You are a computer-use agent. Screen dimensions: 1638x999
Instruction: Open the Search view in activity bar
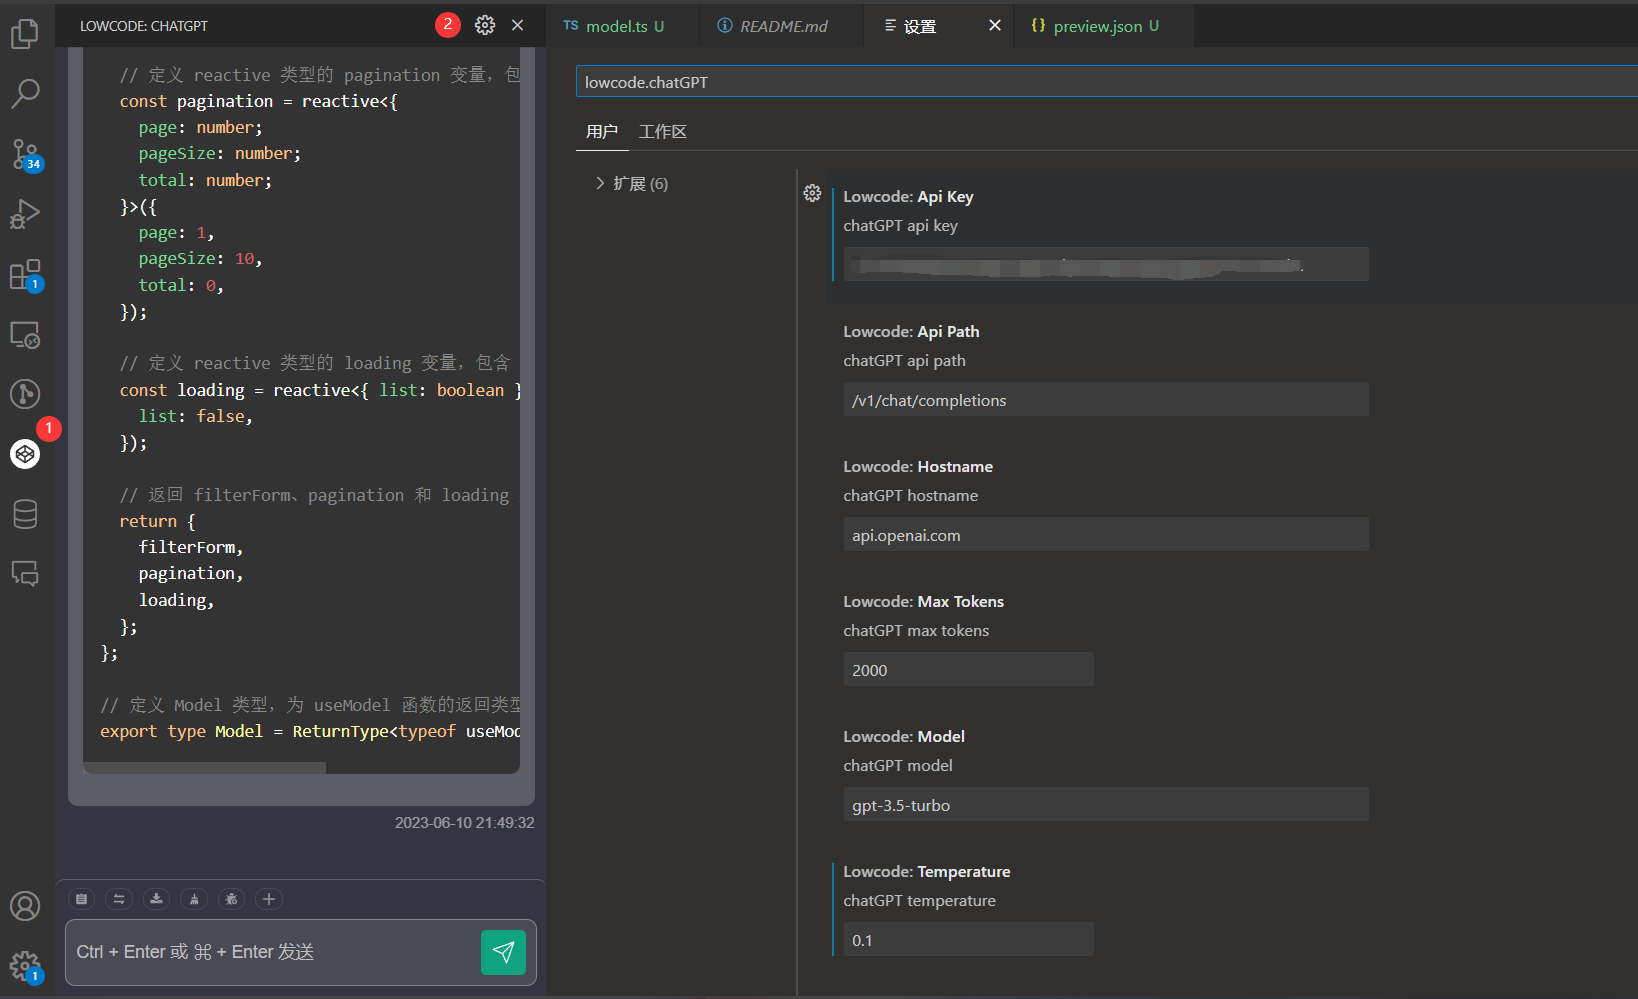point(25,94)
